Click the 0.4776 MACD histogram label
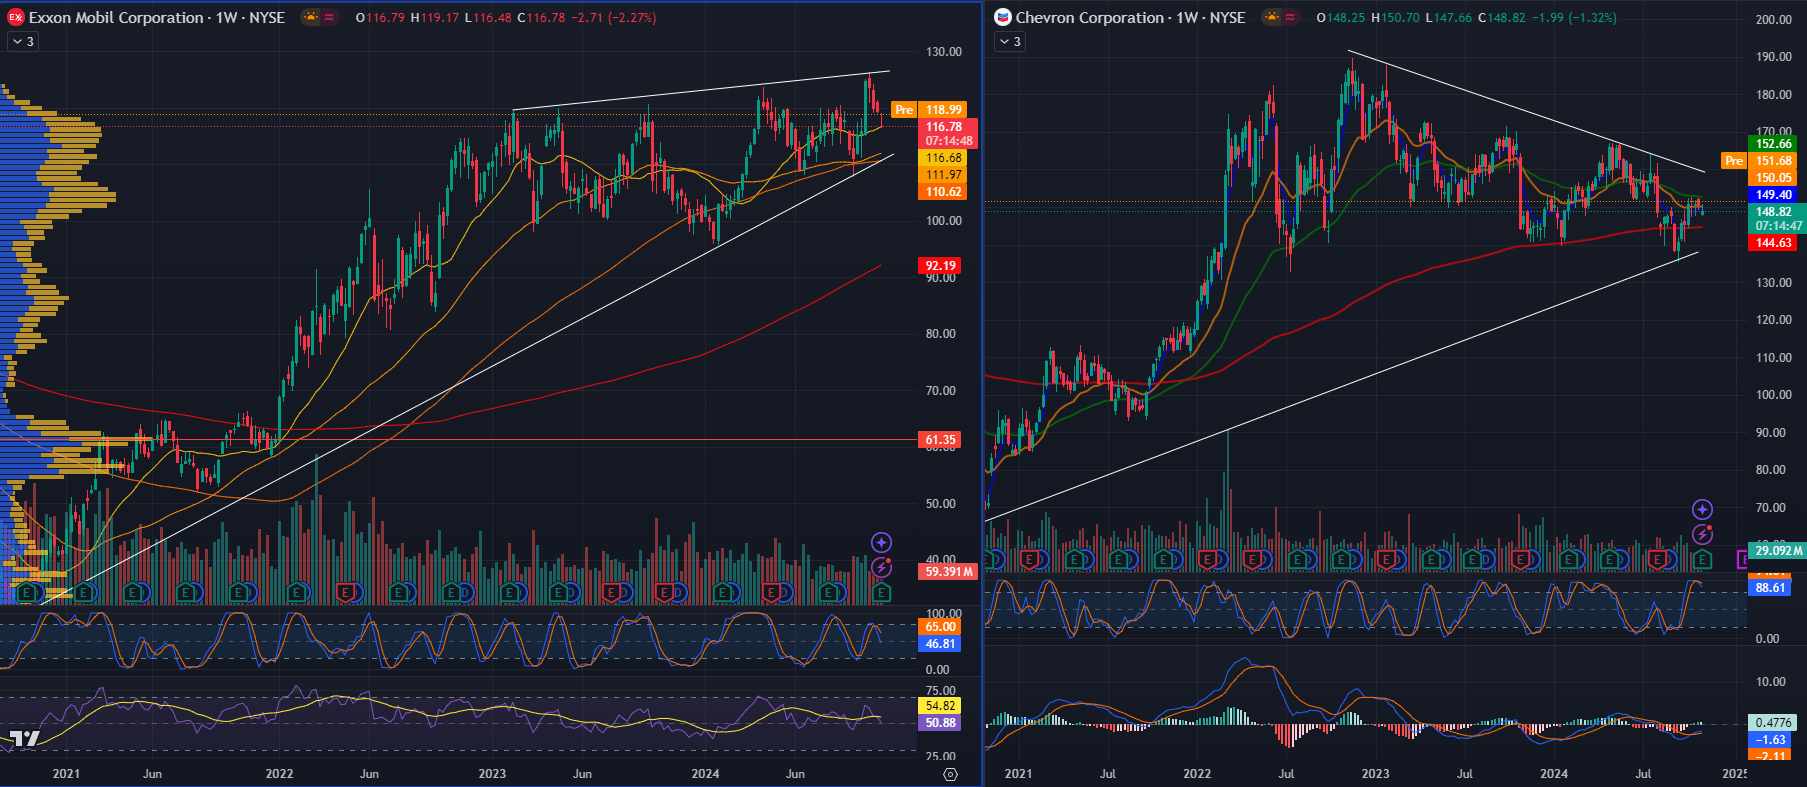This screenshot has width=1807, height=787. tap(1772, 723)
